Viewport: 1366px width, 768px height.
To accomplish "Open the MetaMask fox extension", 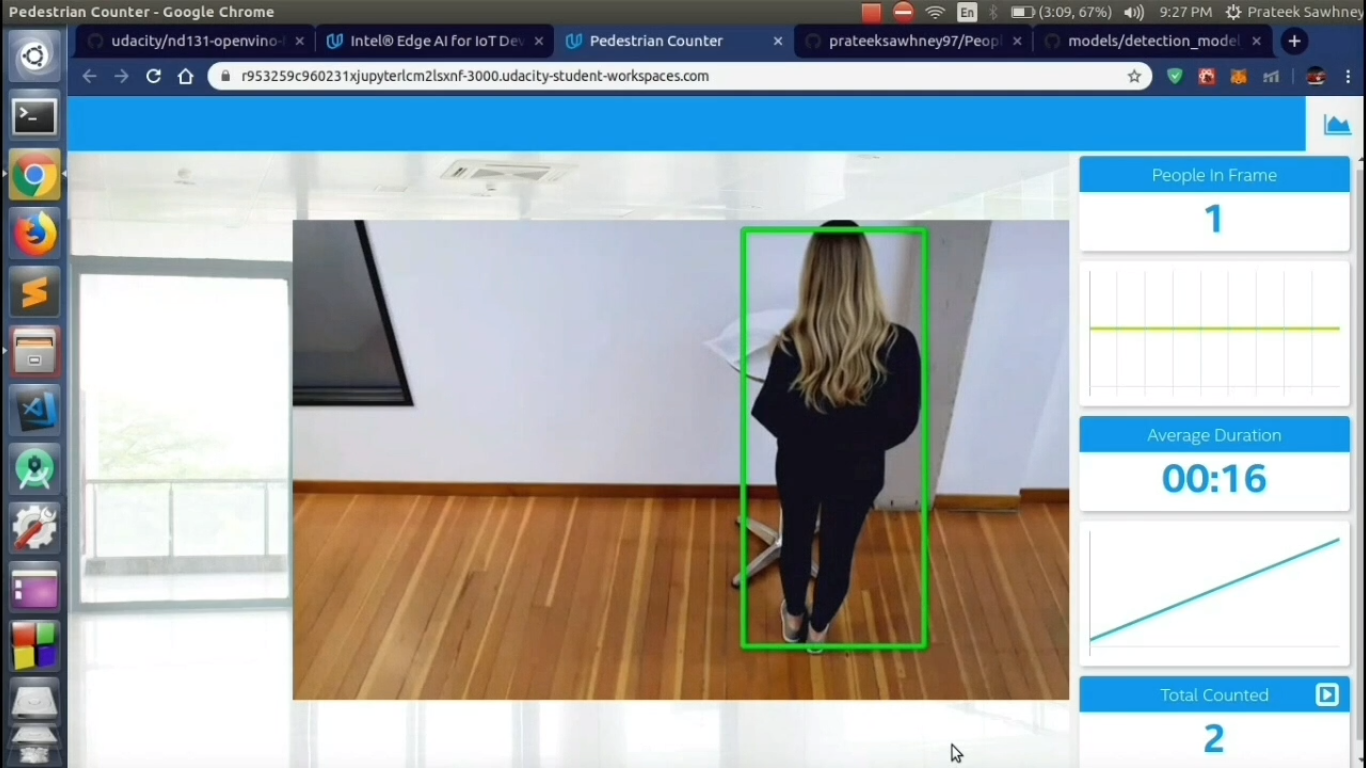I will [1239, 76].
